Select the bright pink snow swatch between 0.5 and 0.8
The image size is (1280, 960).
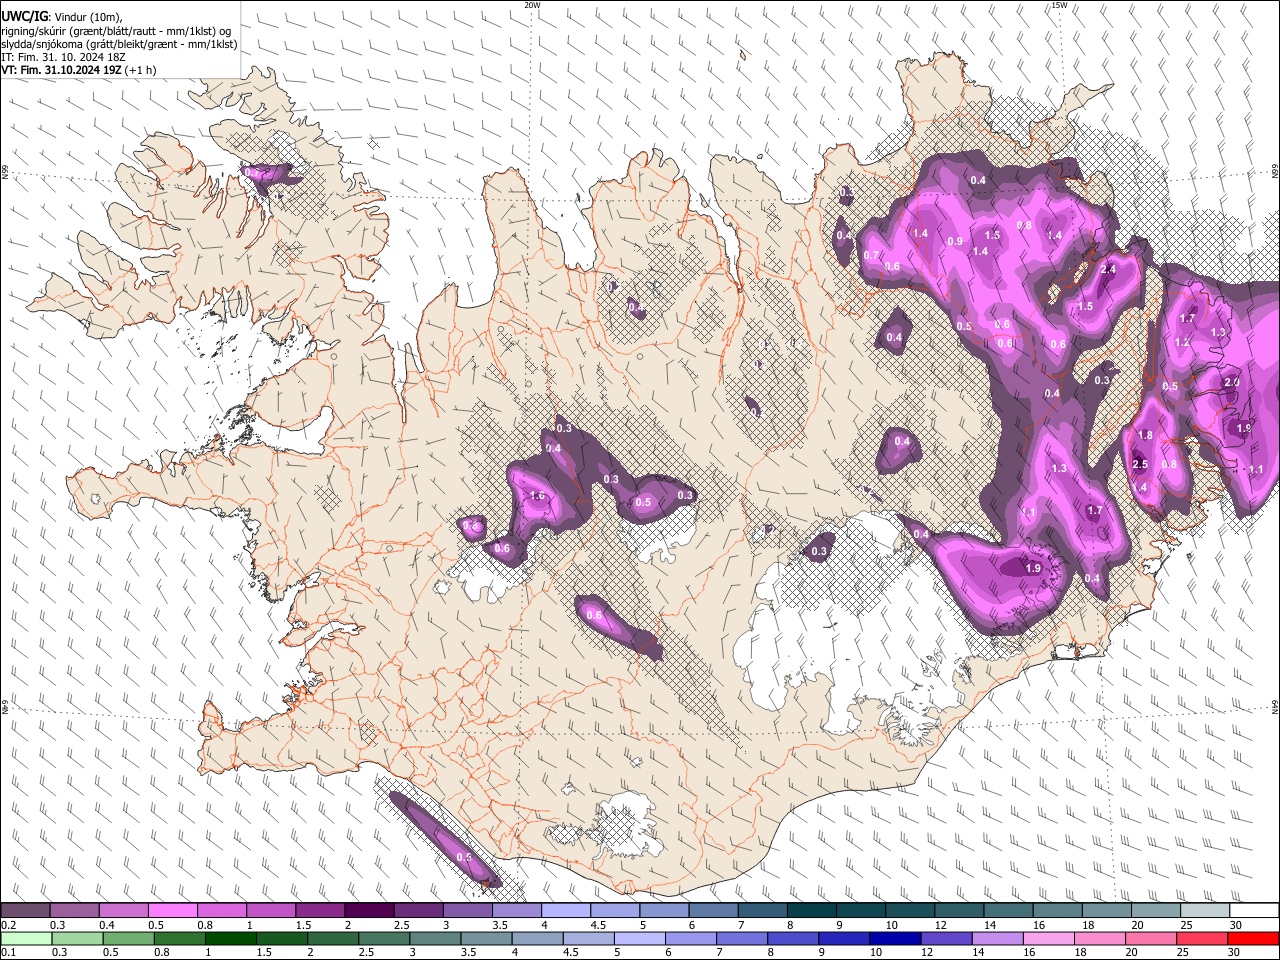click(x=173, y=911)
